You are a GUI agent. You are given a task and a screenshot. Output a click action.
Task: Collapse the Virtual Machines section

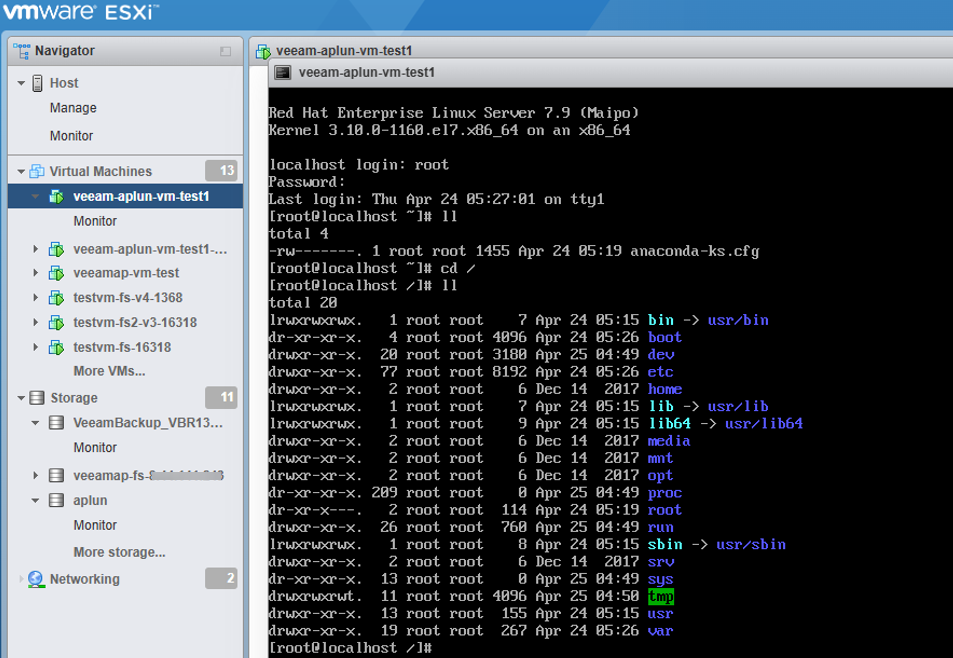(21, 172)
